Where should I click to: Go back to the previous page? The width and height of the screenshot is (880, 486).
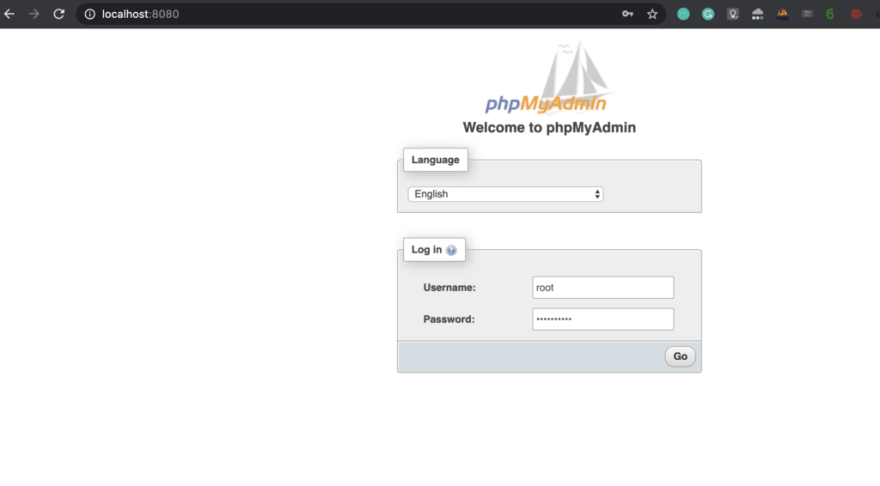10,14
